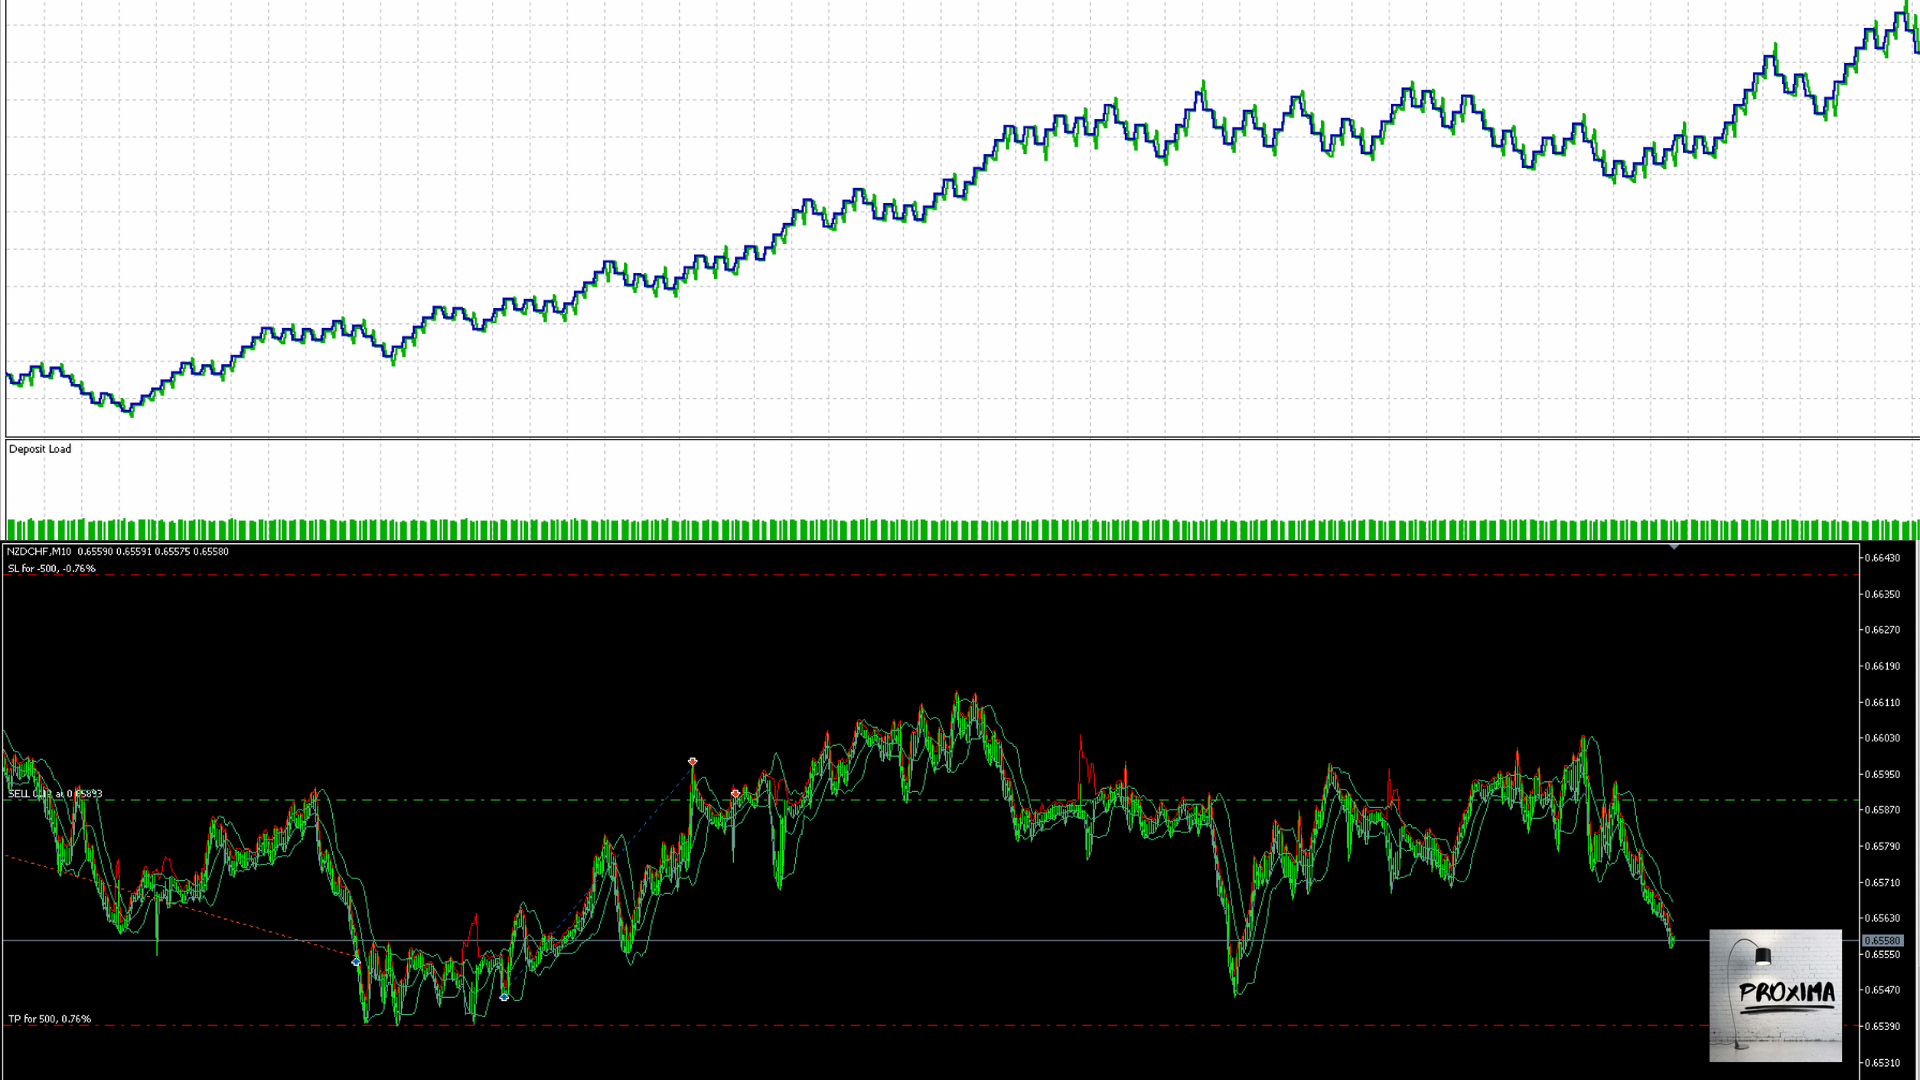Viewport: 1920px width, 1080px height.
Task: Click the 0.65310 price scale label
Action: point(1885,1063)
